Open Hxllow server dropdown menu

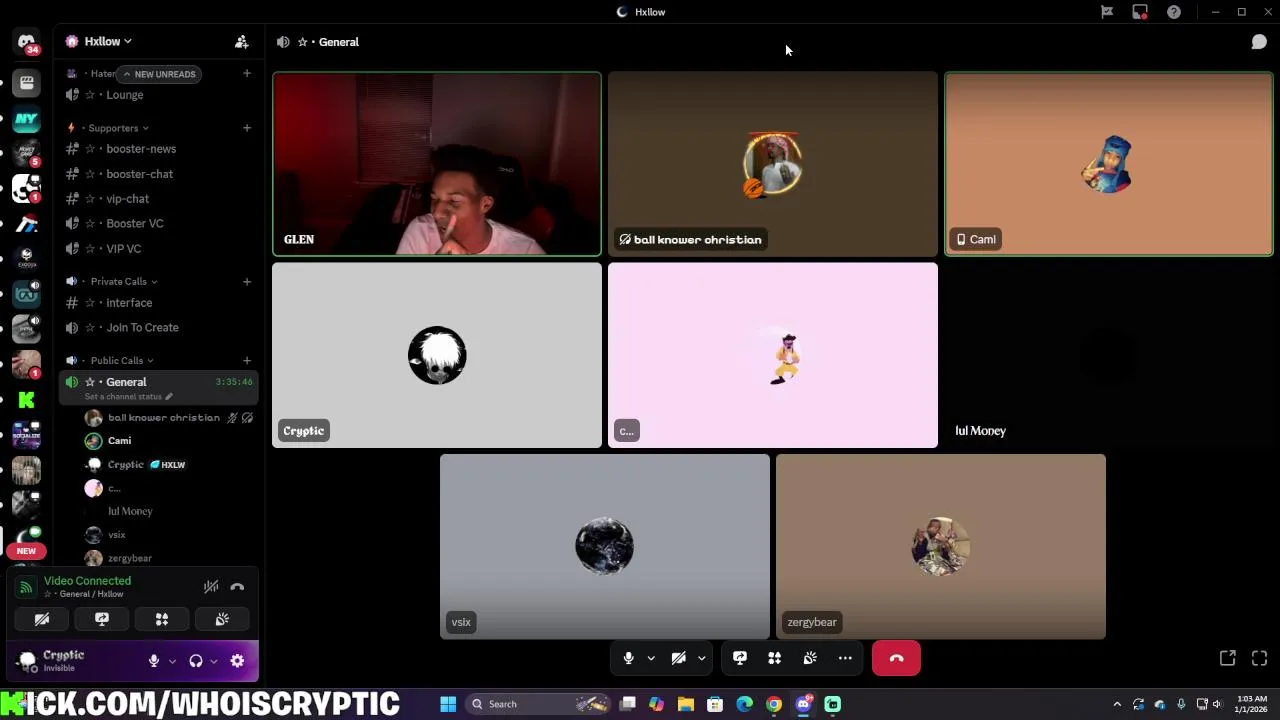click(108, 42)
